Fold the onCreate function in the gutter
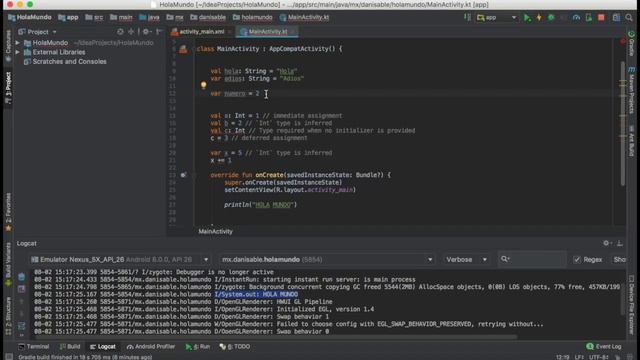 coord(194,175)
